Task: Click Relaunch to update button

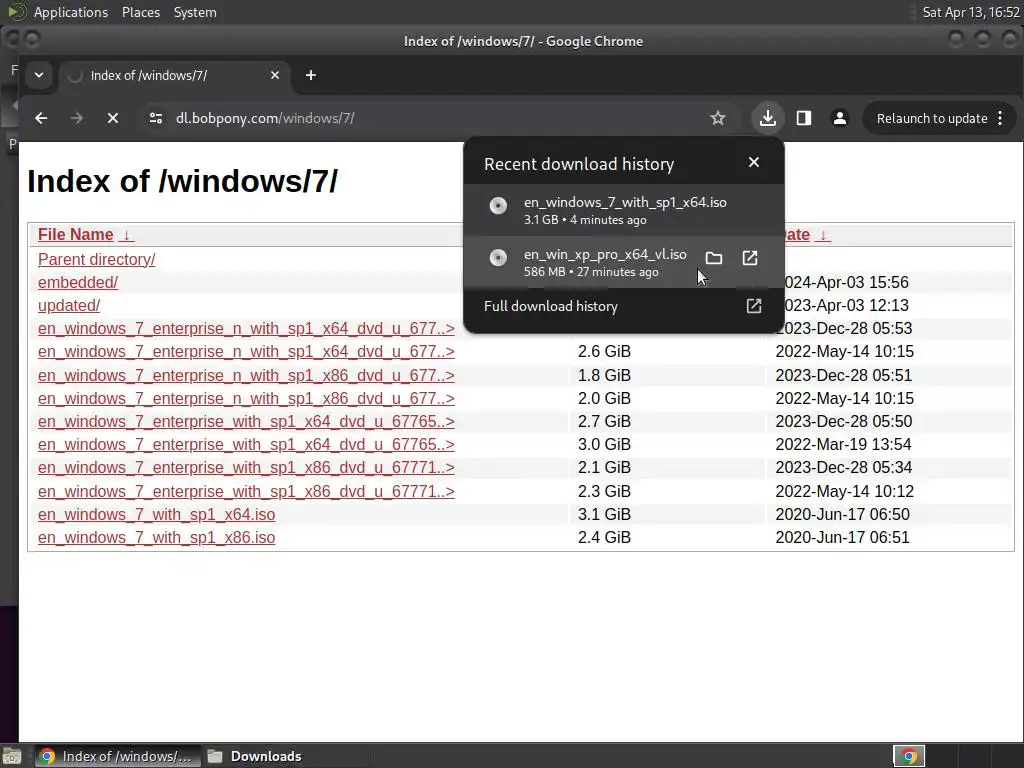Action: 932,118
